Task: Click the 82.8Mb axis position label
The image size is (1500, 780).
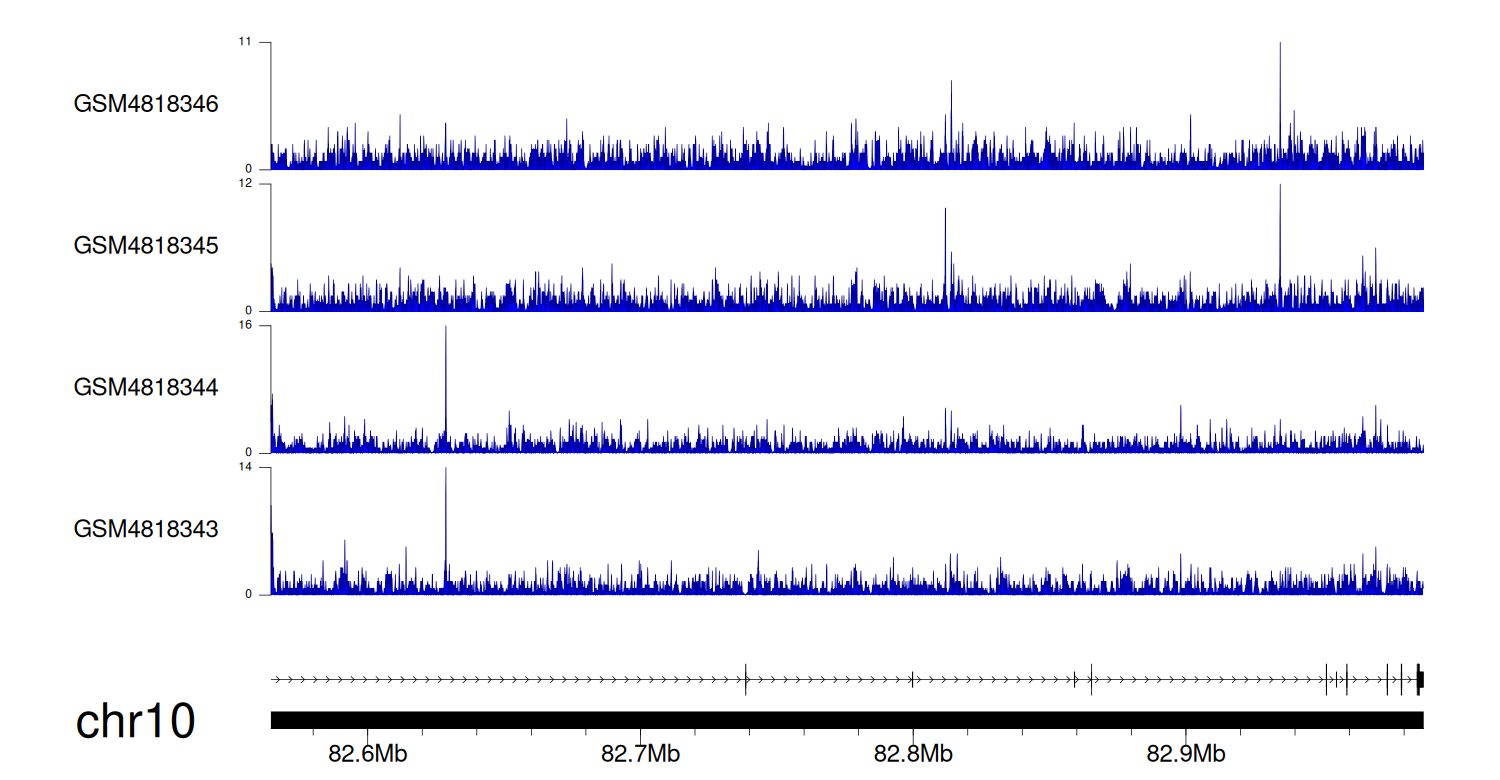Action: (913, 753)
